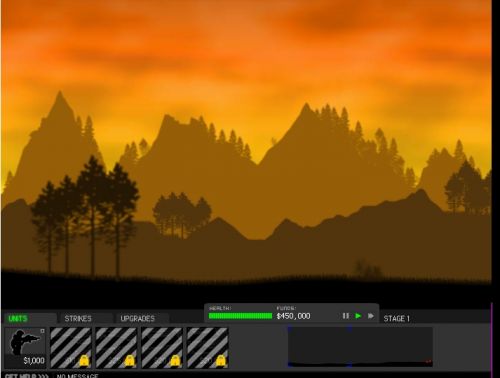Resume normal speed with green play icon
This screenshot has height=378, width=500.
pos(358,316)
